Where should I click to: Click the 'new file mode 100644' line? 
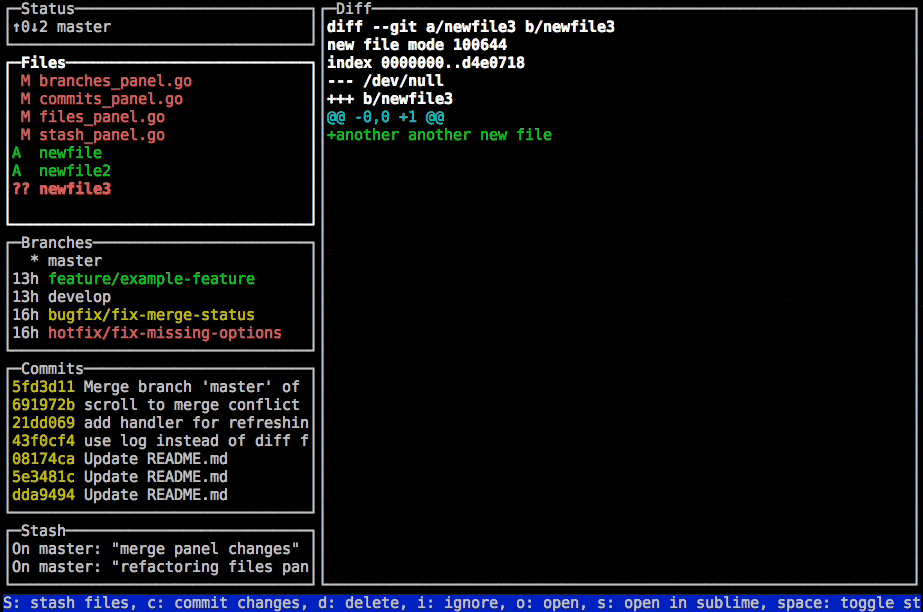pyautogui.click(x=417, y=45)
